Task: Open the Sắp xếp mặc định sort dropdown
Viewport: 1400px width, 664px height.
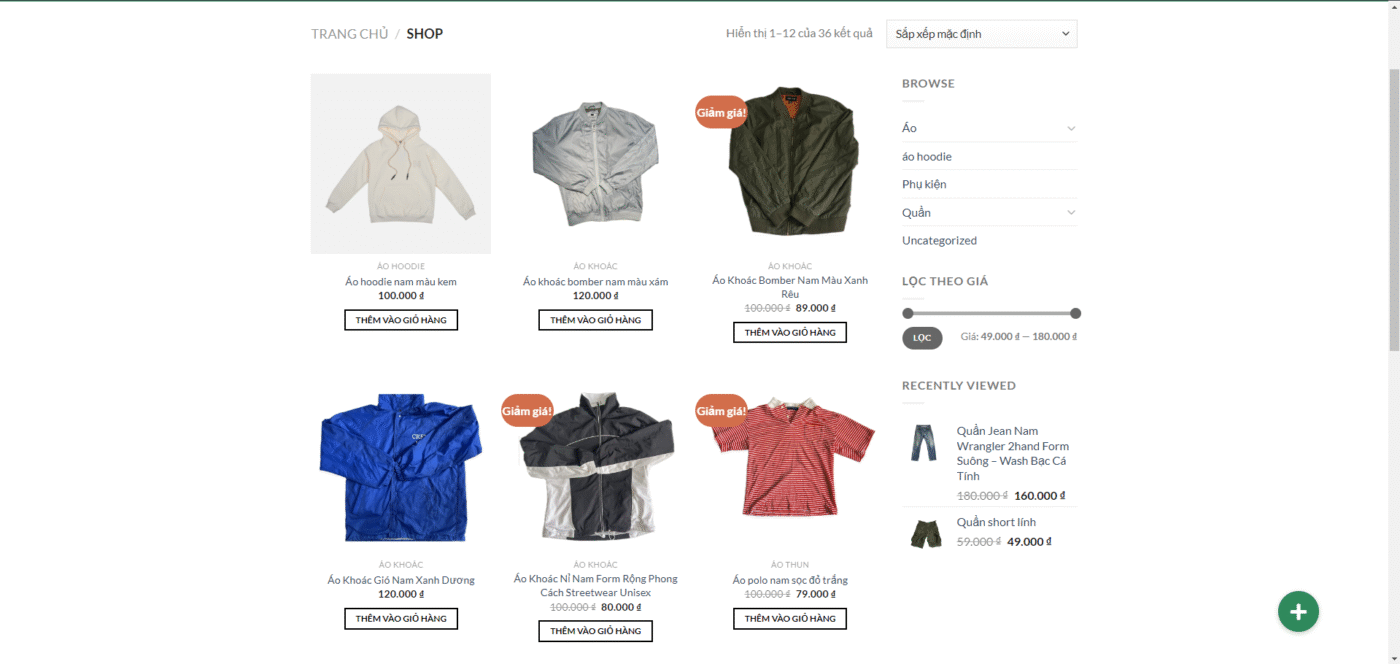Action: click(981, 34)
